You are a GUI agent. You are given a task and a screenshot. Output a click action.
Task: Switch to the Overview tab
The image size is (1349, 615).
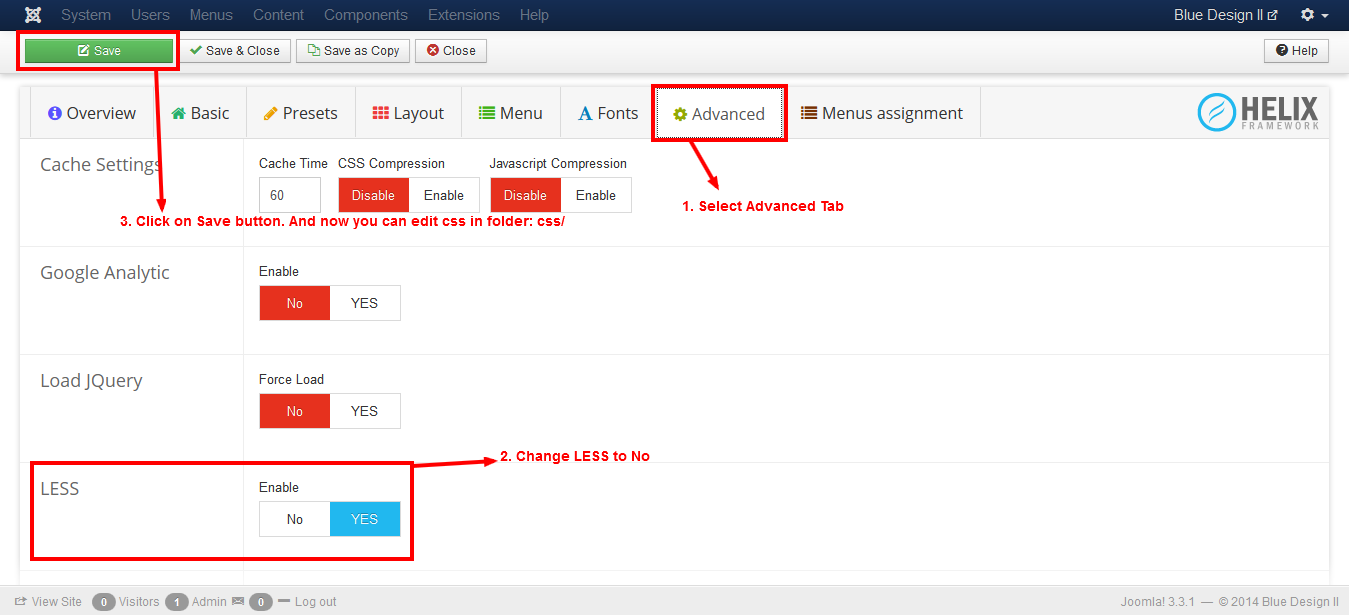pyautogui.click(x=92, y=114)
